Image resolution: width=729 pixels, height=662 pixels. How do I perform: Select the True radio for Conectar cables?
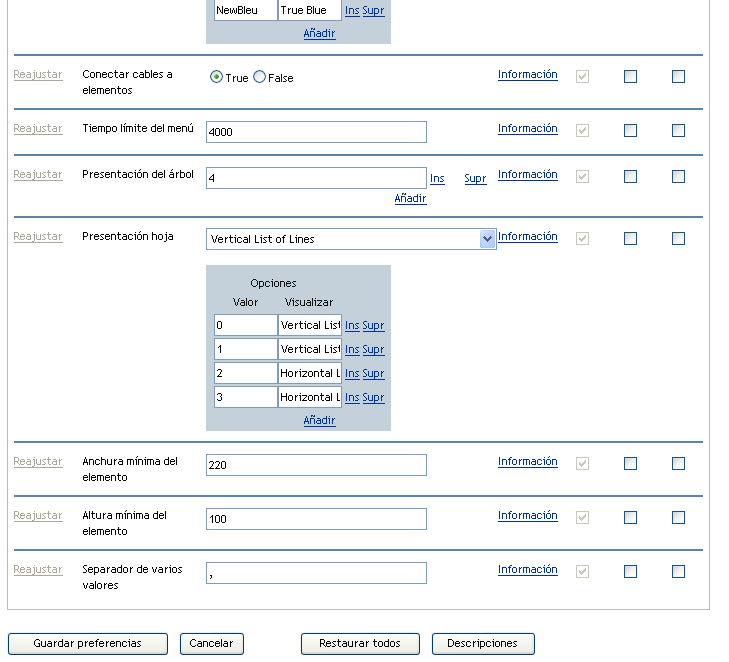pyautogui.click(x=216, y=77)
